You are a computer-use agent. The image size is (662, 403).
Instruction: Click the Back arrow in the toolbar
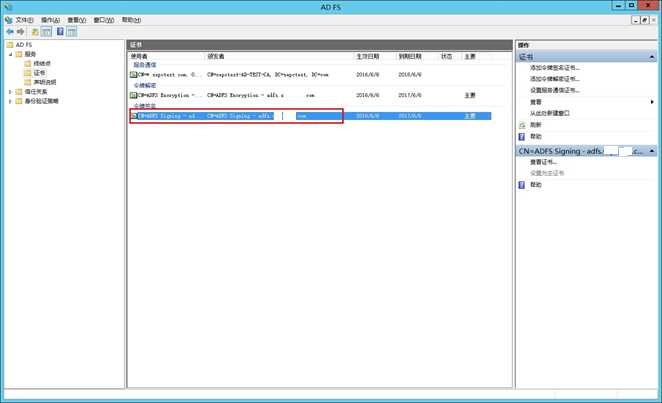pos(10,32)
